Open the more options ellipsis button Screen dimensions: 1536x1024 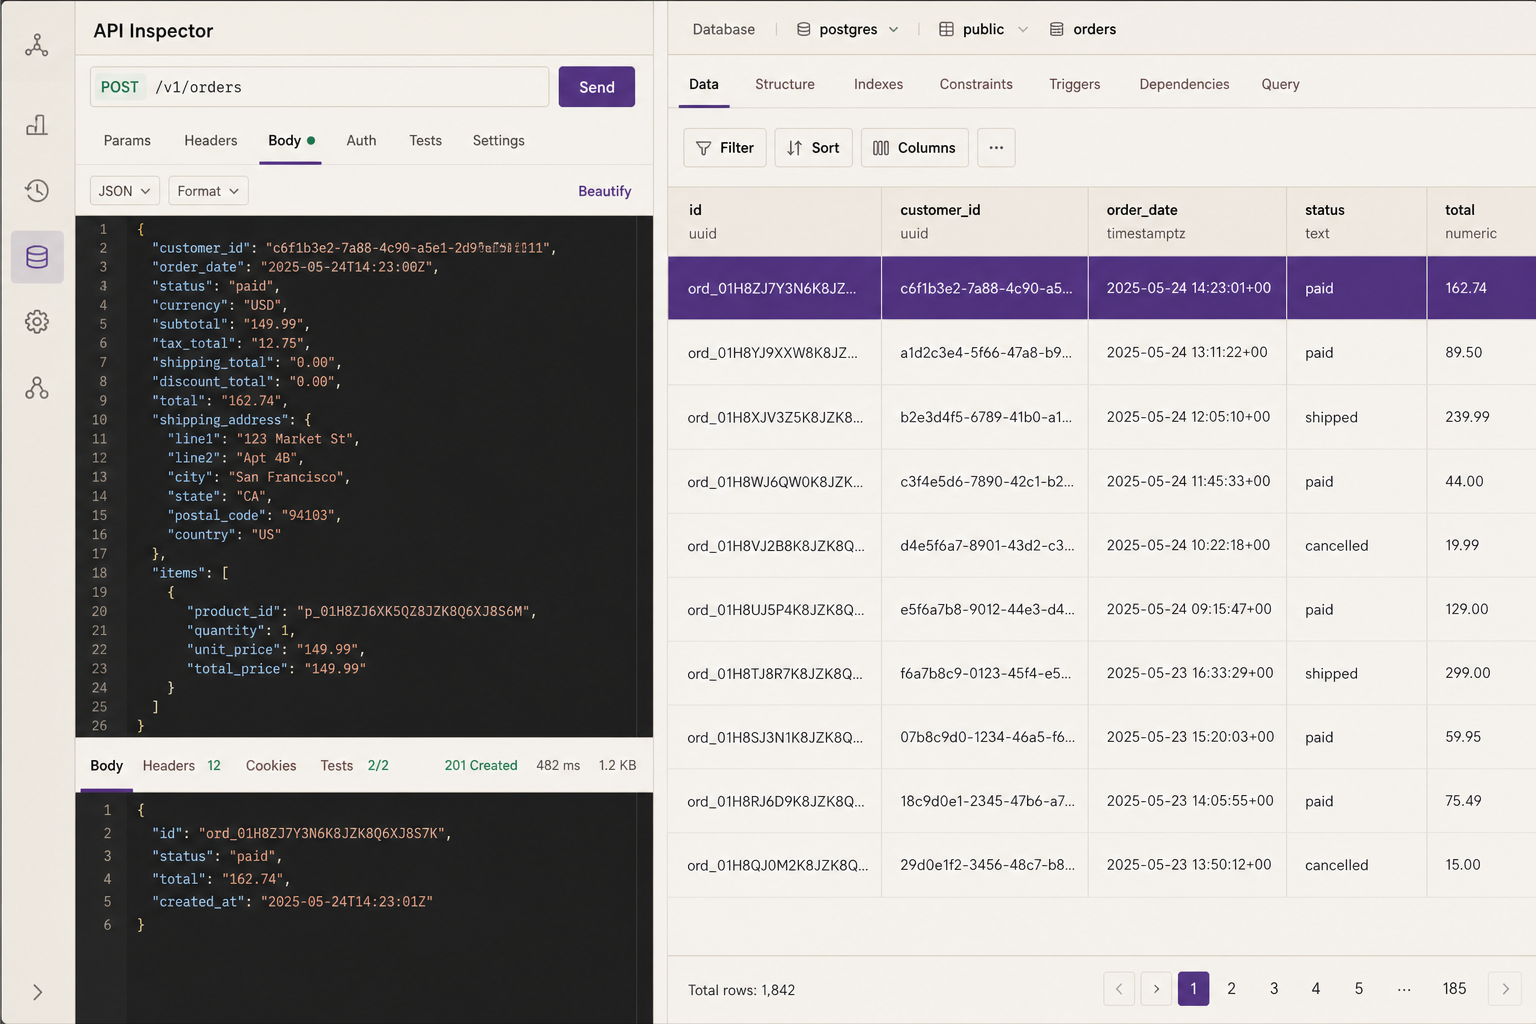click(x=996, y=148)
